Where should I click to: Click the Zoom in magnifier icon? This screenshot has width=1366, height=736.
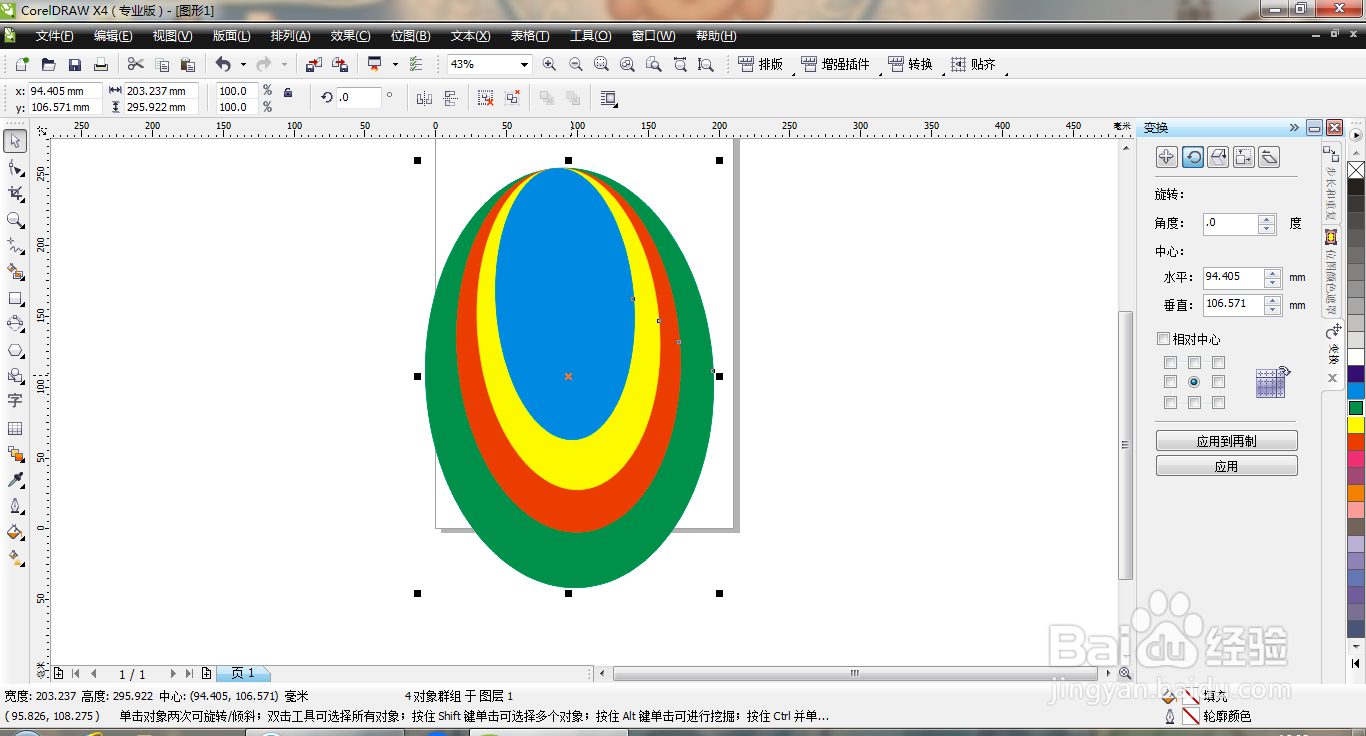point(549,64)
